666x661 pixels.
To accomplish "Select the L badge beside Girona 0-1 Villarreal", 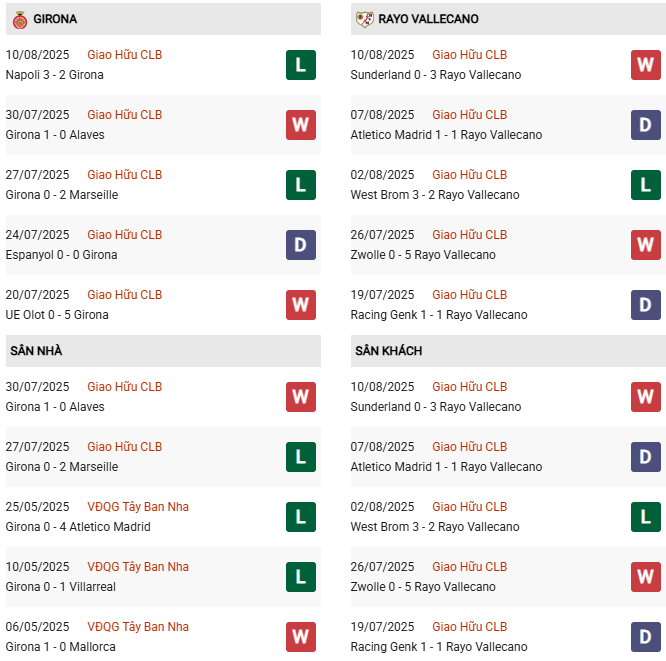I will pyautogui.click(x=300, y=577).
